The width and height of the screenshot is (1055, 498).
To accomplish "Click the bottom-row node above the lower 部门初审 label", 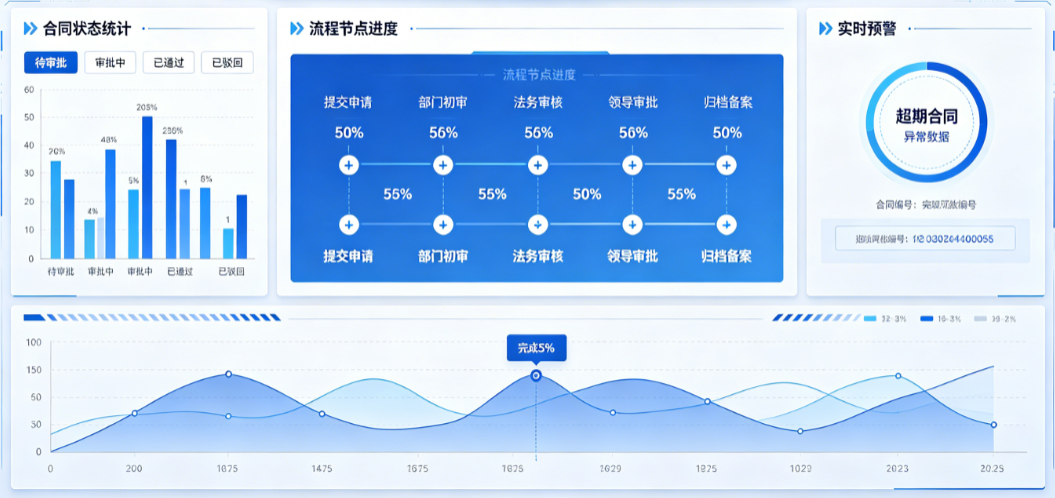I will [443, 225].
